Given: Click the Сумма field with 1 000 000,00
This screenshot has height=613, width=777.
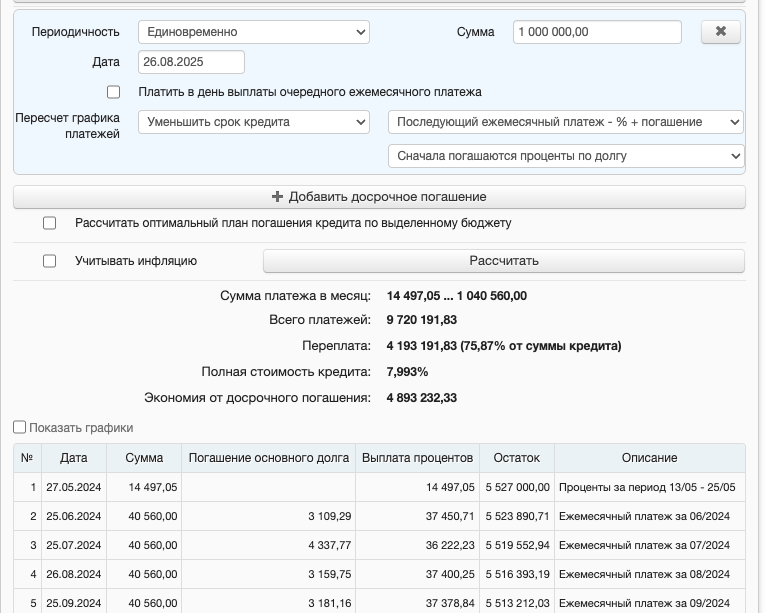Looking at the screenshot, I should (597, 32).
